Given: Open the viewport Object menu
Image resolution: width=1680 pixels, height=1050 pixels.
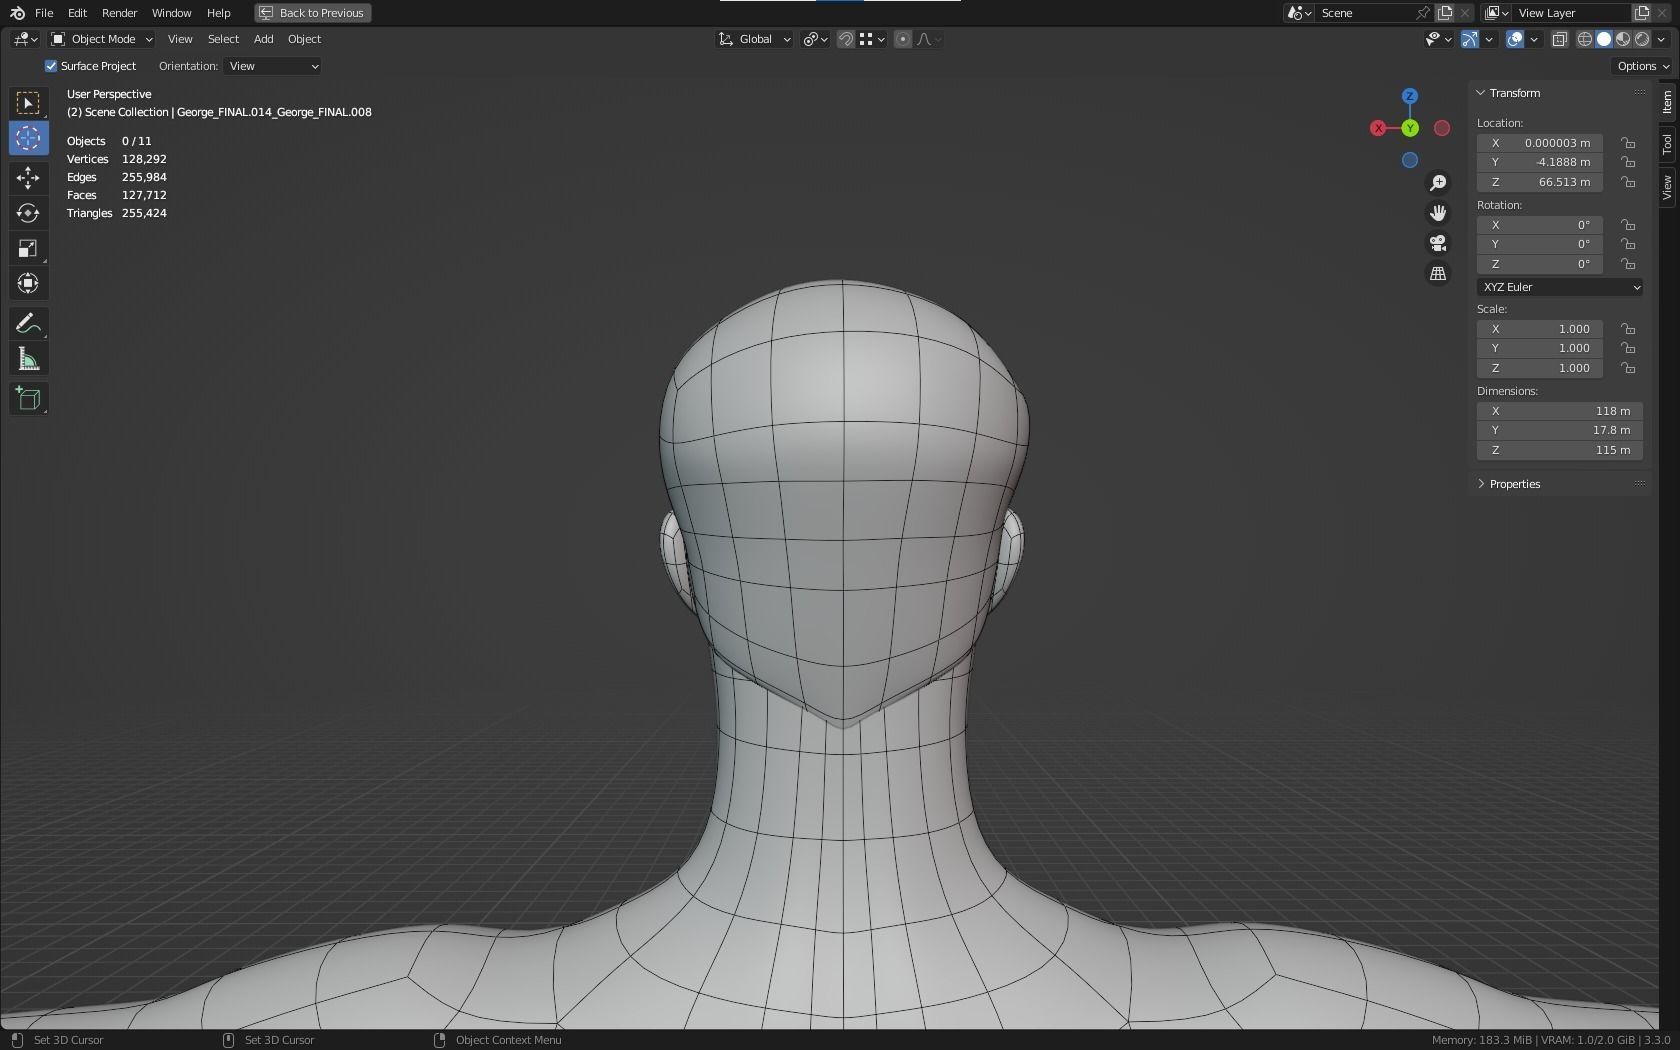Looking at the screenshot, I should 304,39.
